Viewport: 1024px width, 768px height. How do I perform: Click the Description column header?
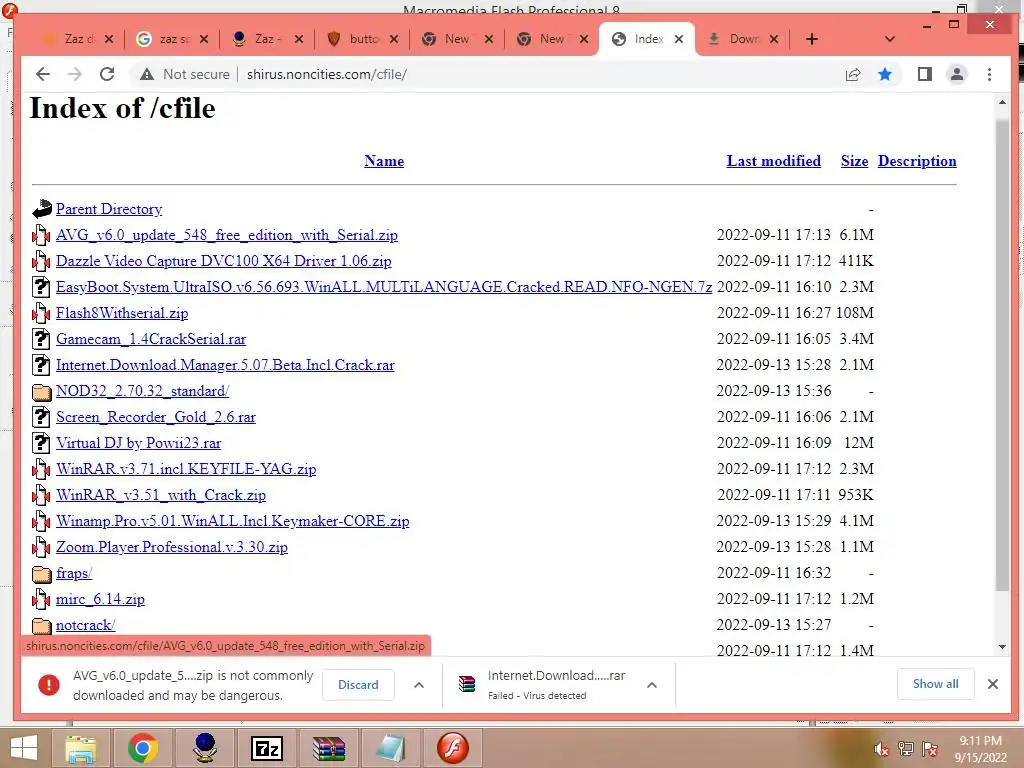pyautogui.click(x=917, y=161)
